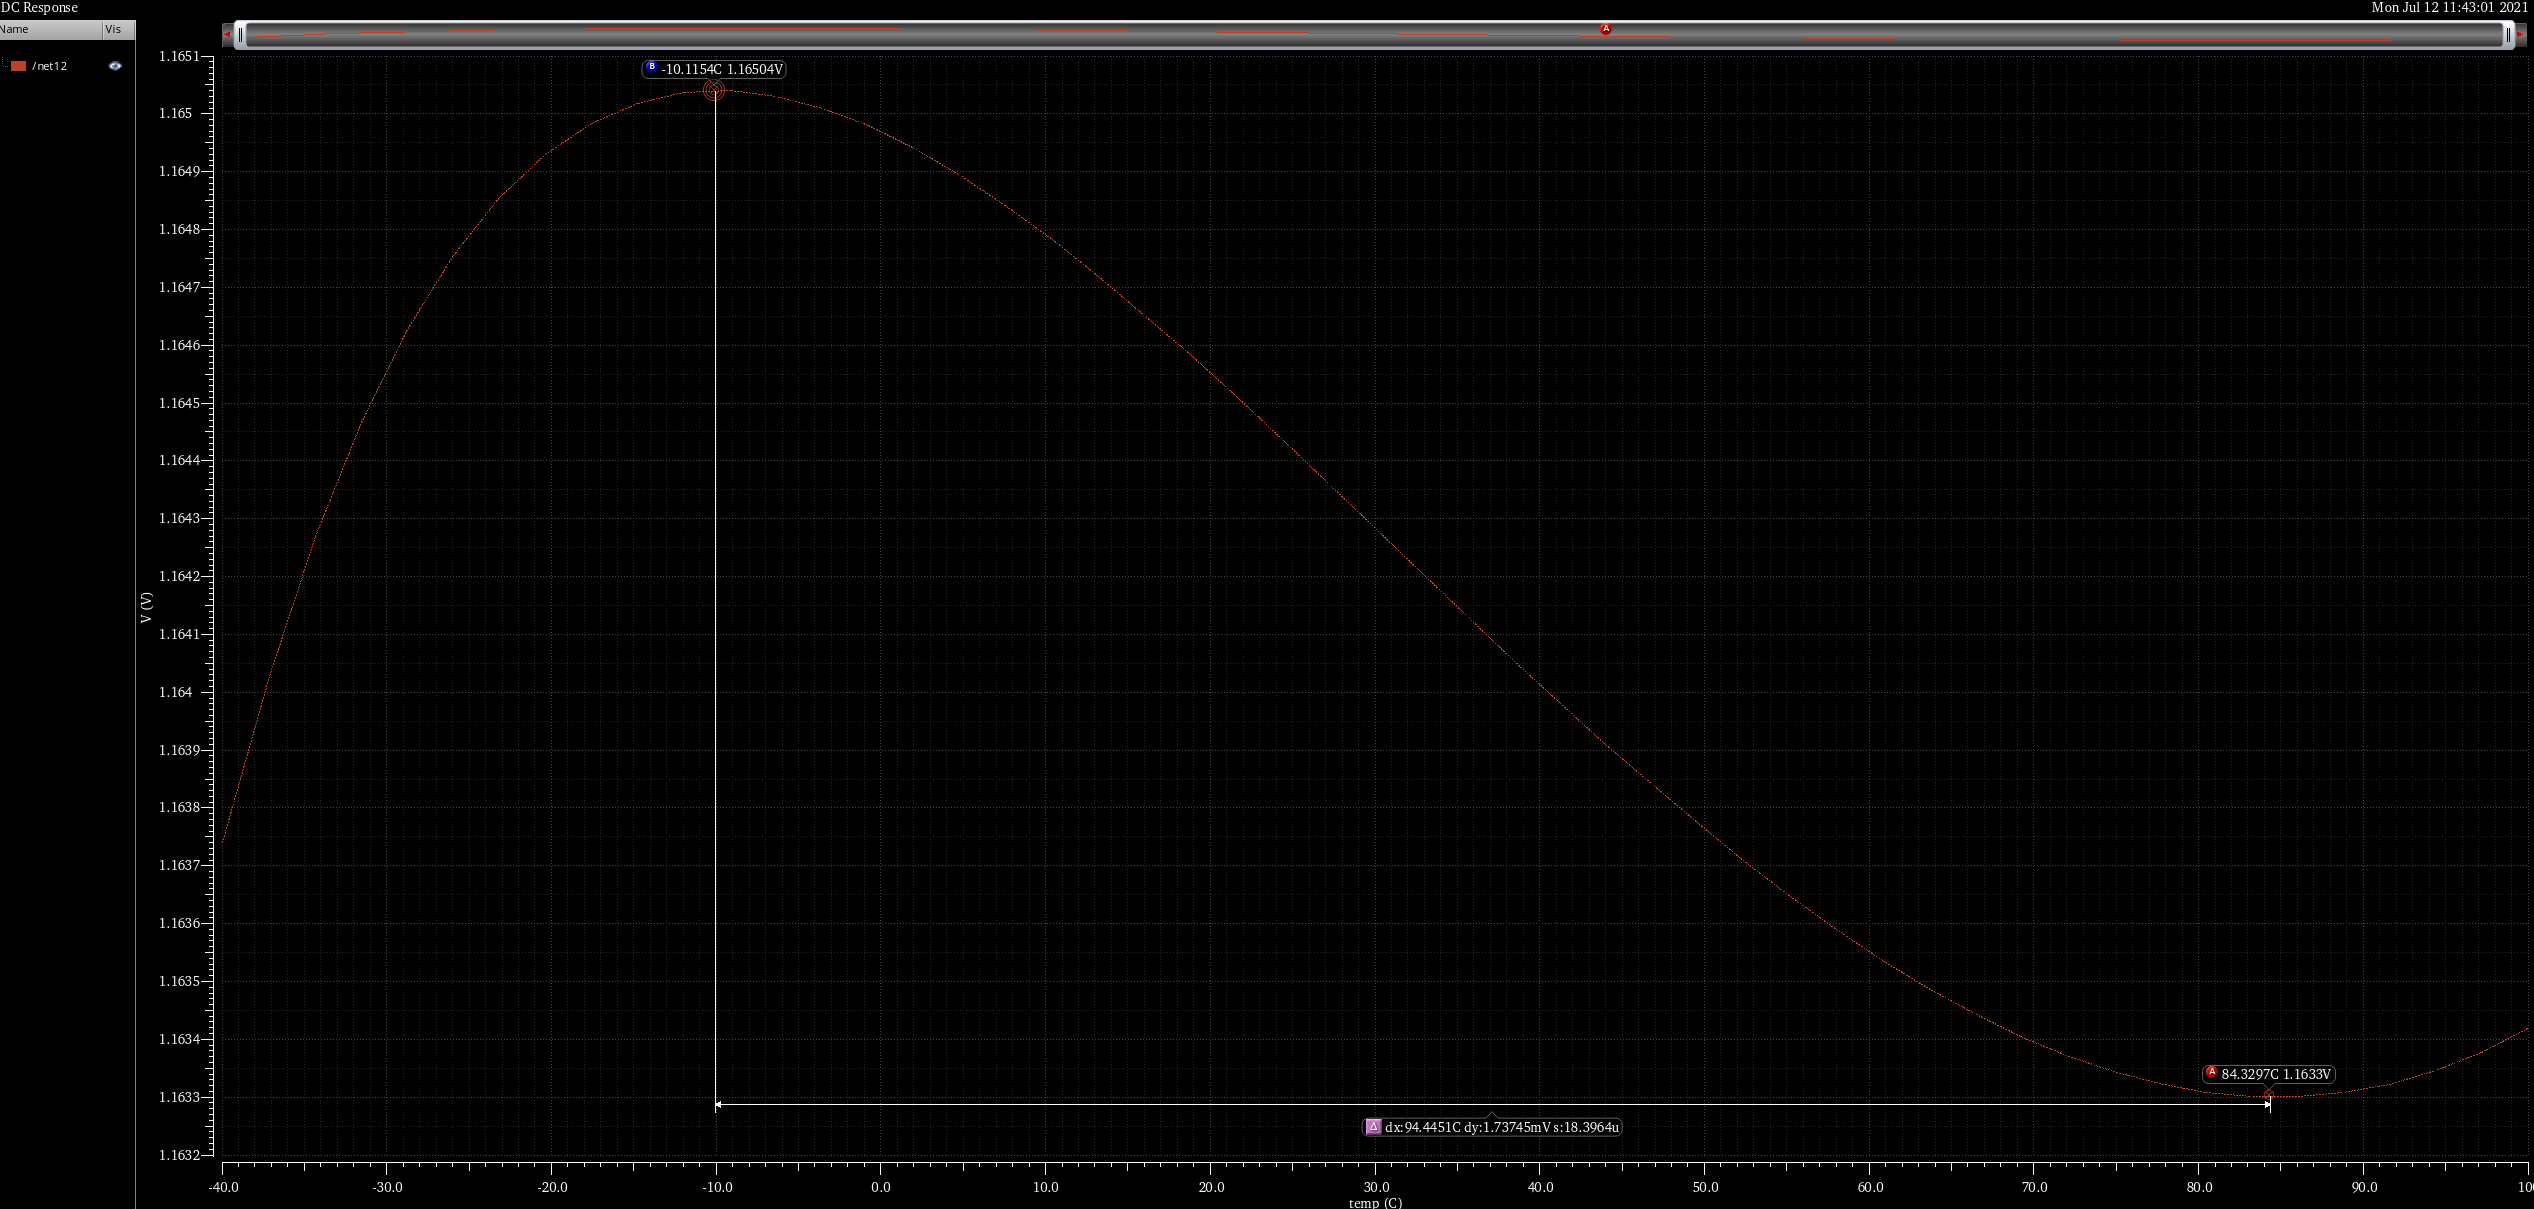
Task: Click the red A marker badge
Action: pyautogui.click(x=2211, y=1072)
